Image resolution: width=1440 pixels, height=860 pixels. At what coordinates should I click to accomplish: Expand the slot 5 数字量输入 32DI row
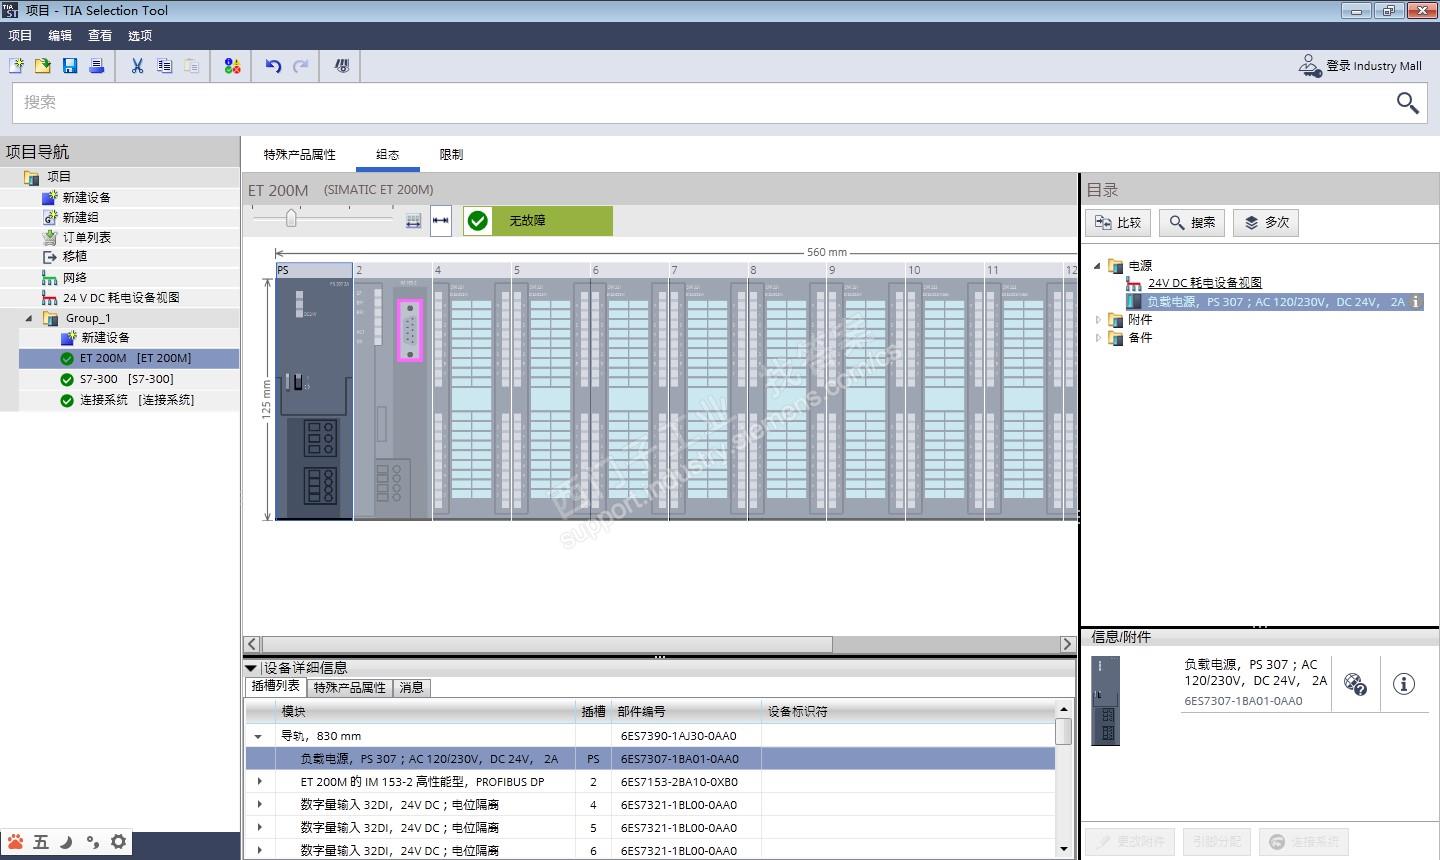259,828
